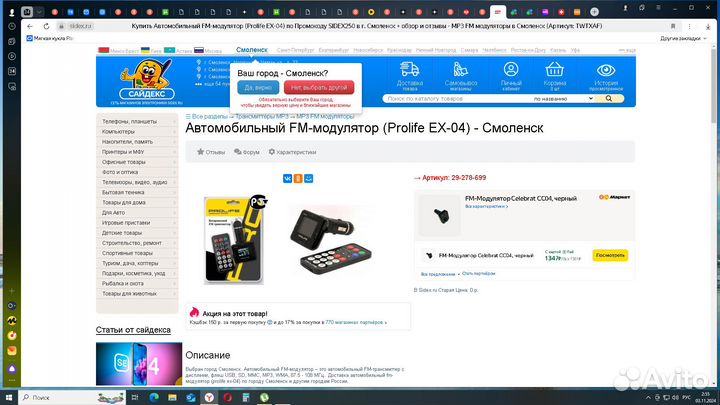Open the Характеристики tab
Screen dimensions: 720x405
pyautogui.click(x=292, y=152)
